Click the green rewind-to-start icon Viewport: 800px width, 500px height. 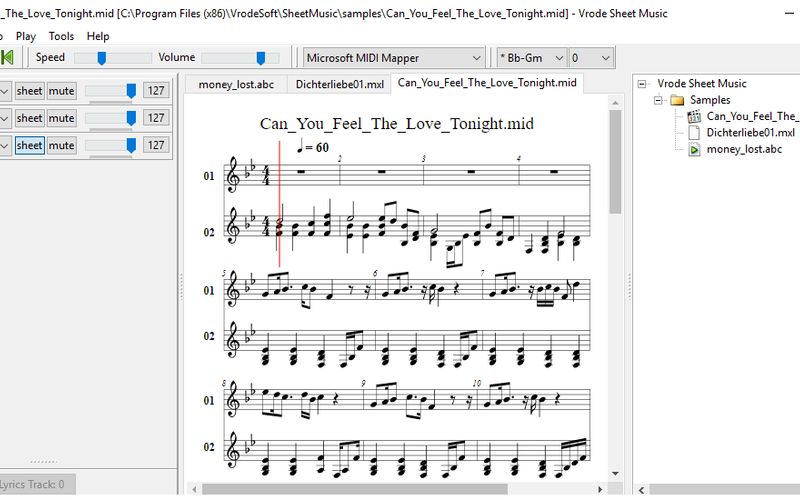(7, 57)
